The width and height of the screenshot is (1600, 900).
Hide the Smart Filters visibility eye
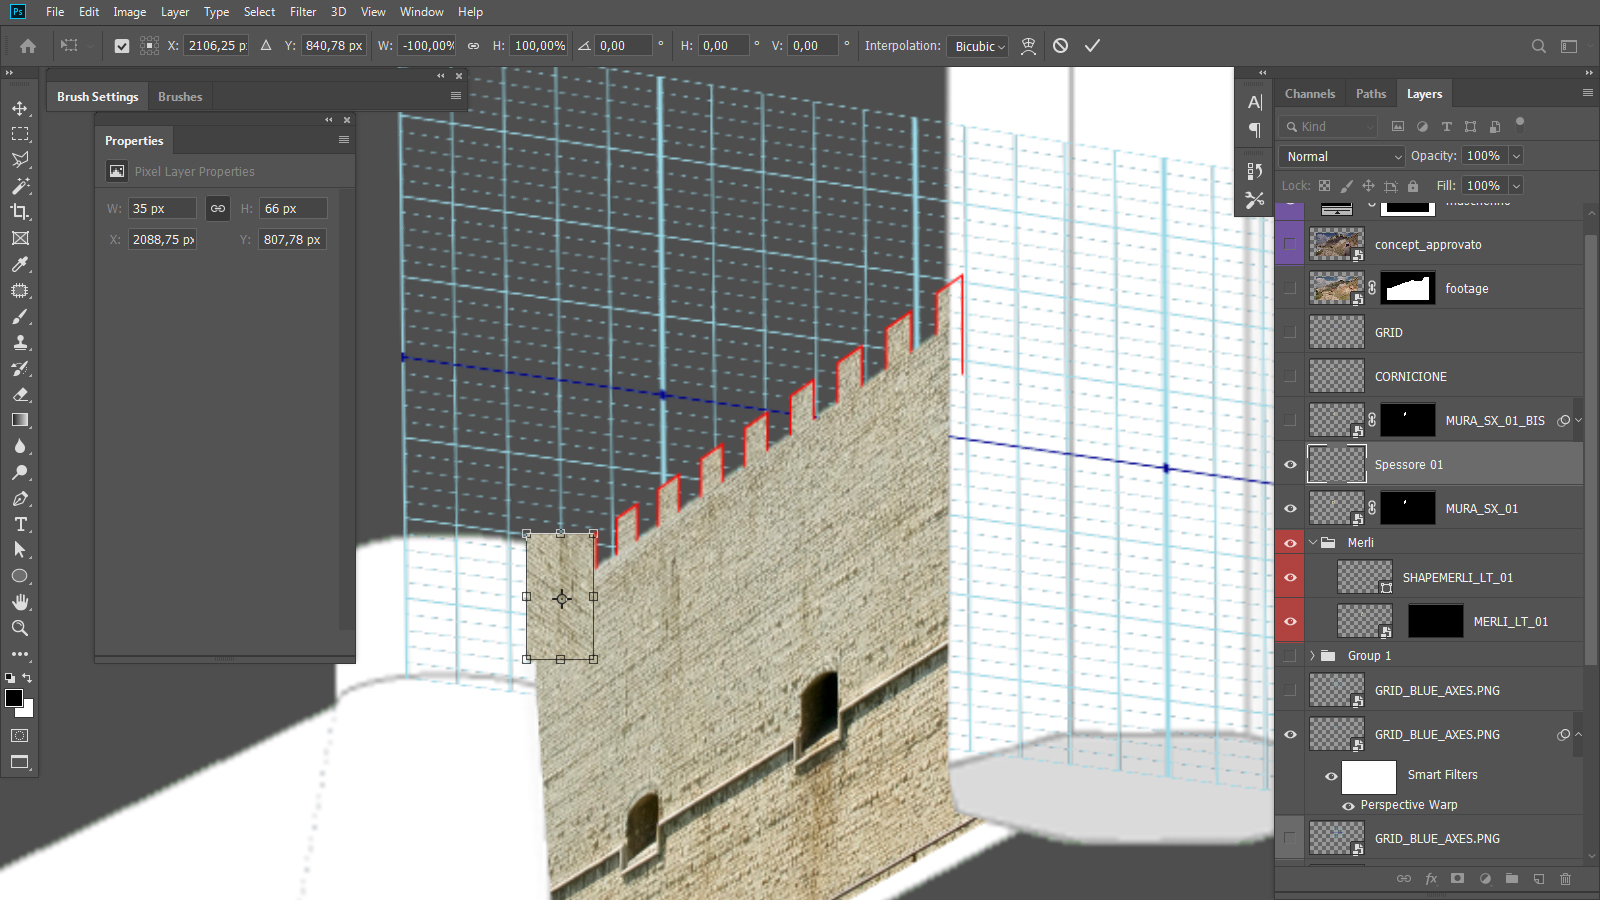point(1331,776)
